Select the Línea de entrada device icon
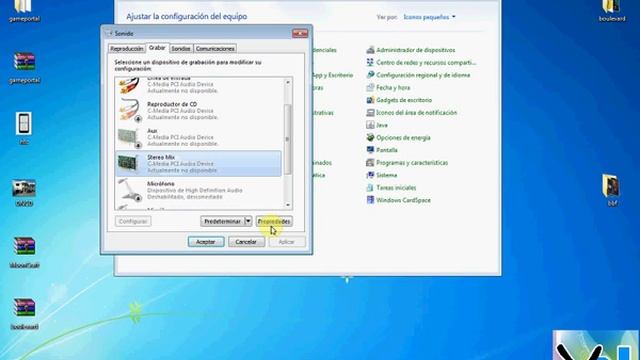 click(129, 85)
